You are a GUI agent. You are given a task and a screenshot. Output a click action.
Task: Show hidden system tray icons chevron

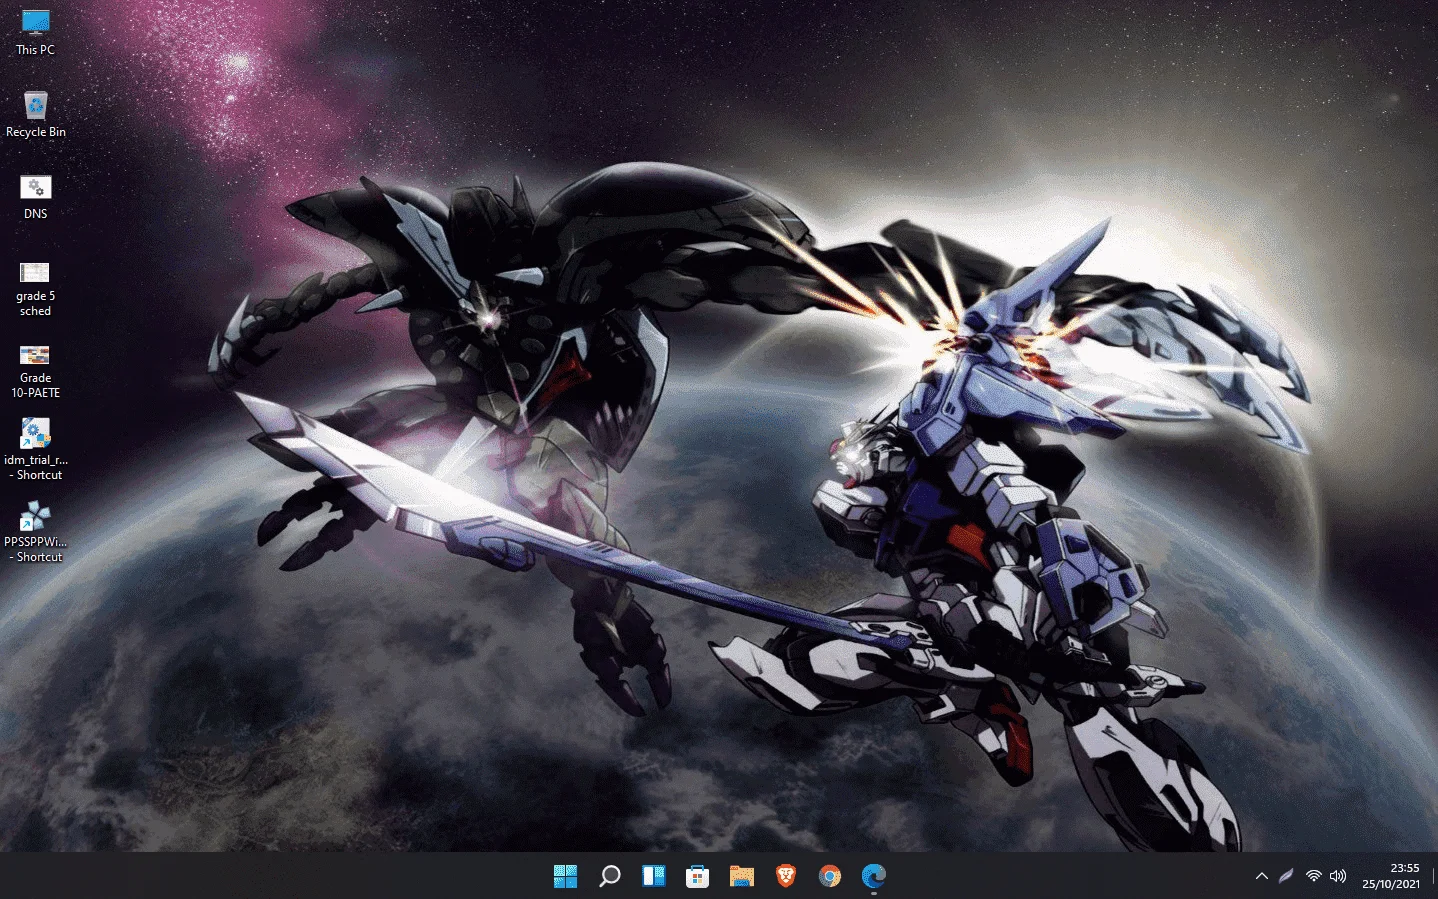1261,876
